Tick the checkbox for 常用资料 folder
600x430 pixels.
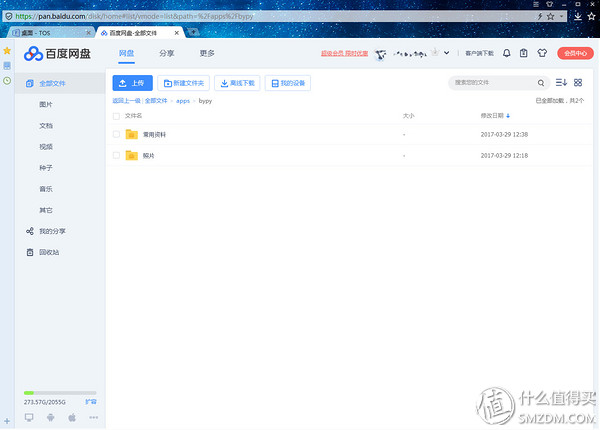click(116, 134)
